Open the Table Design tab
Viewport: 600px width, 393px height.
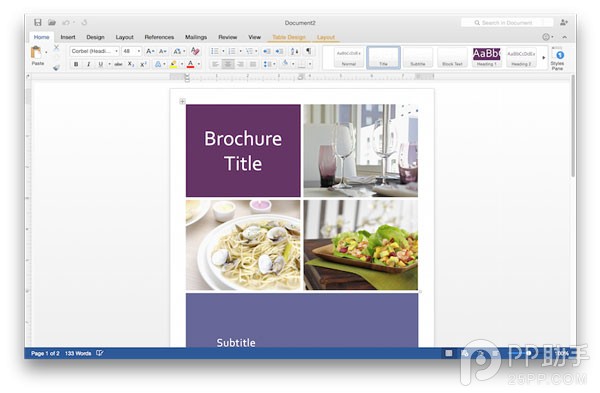[x=289, y=37]
